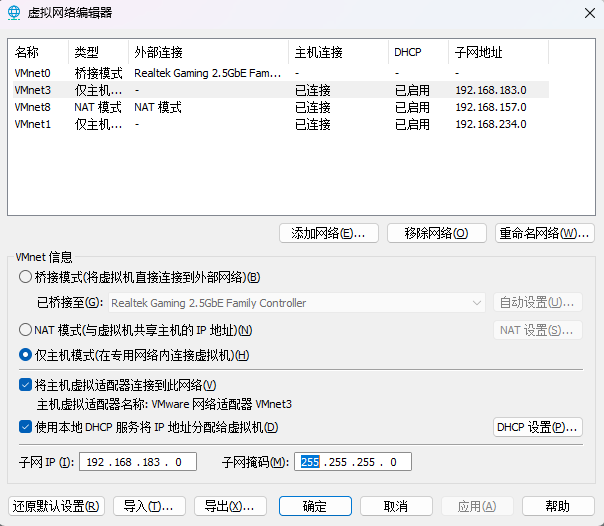The image size is (604, 526).
Task: Open 帮助 button
Action: point(558,506)
